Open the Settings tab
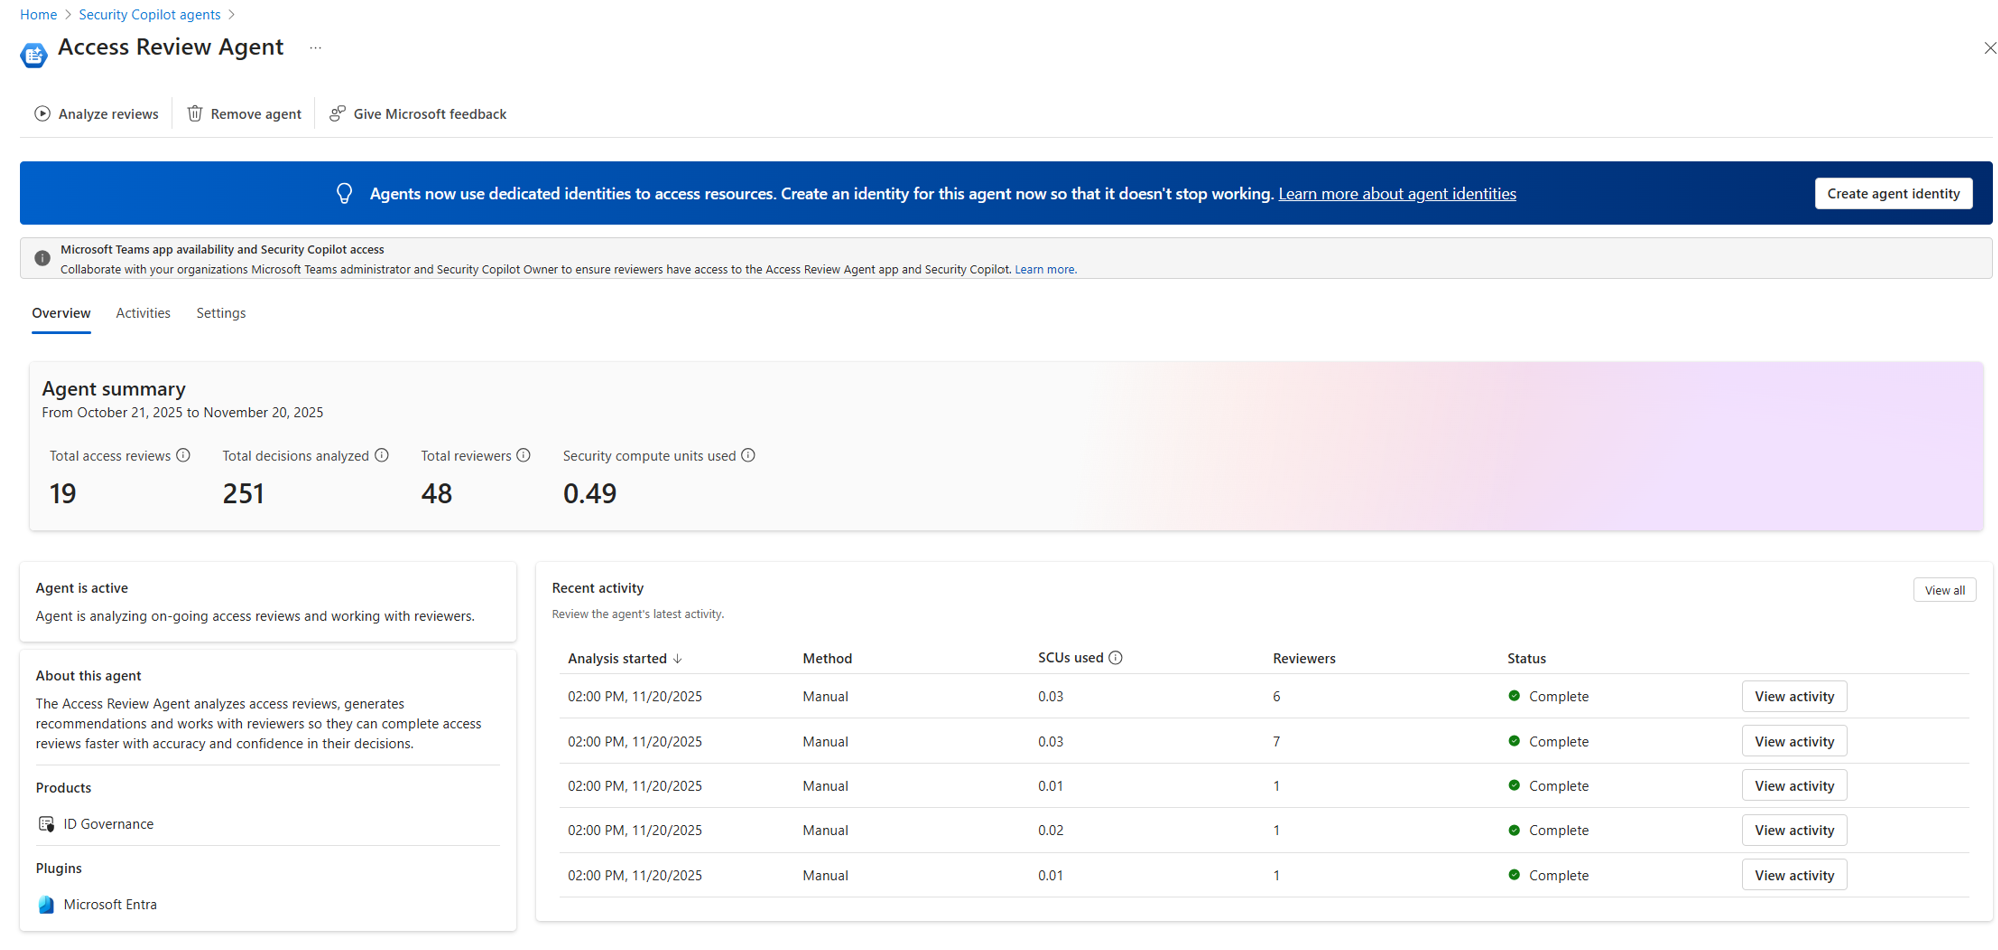This screenshot has height=950, width=1998. (221, 313)
